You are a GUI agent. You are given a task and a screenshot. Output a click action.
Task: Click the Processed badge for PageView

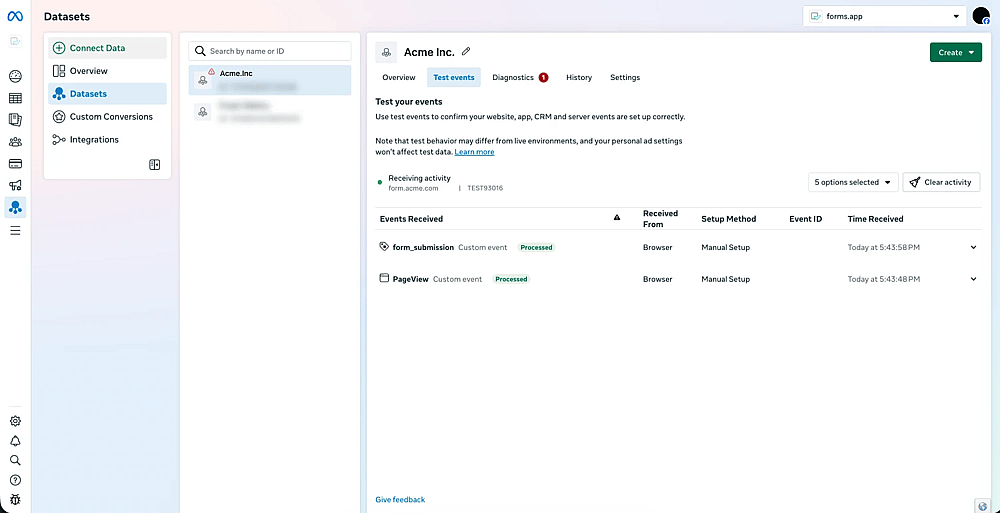[511, 279]
